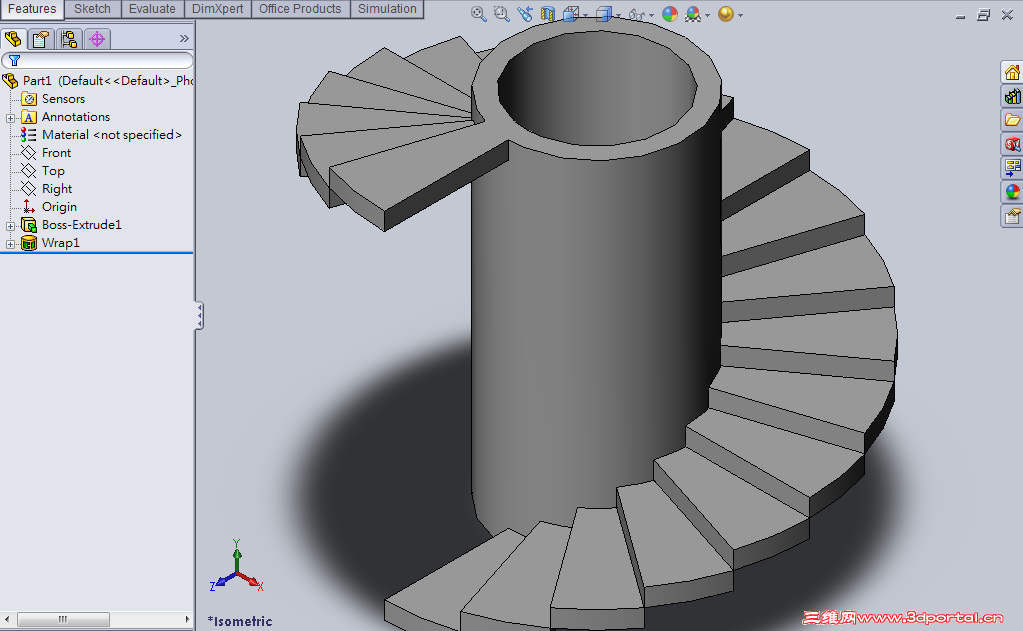Expand the Wrap1 feature

click(x=10, y=244)
